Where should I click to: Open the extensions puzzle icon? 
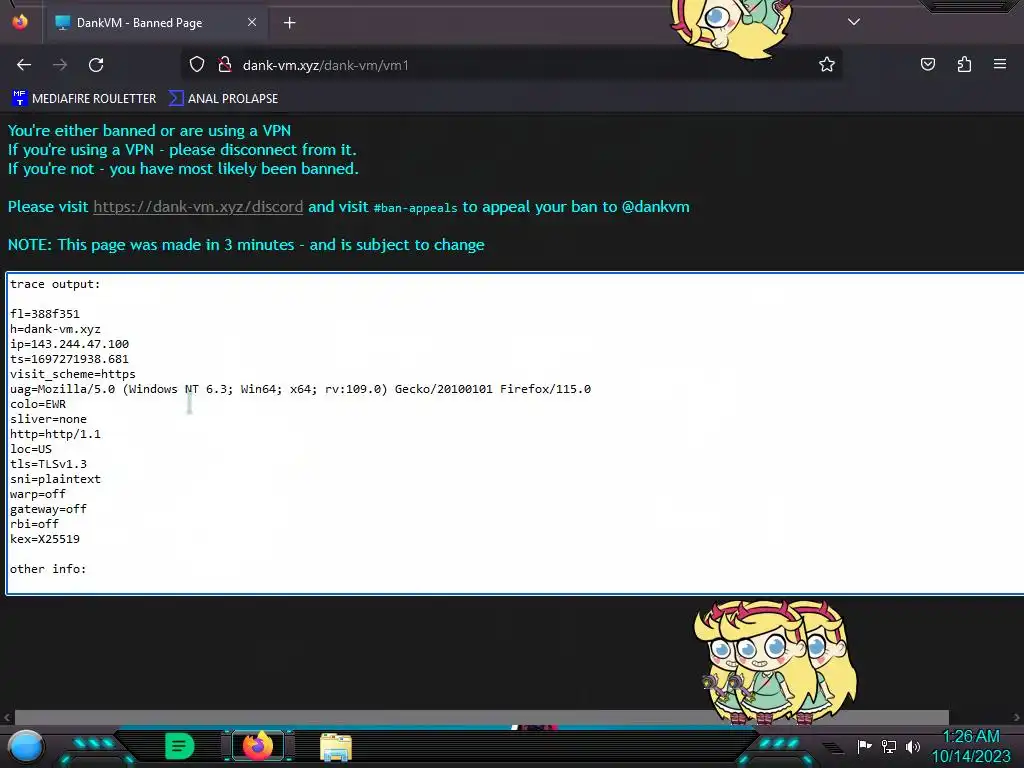click(964, 64)
